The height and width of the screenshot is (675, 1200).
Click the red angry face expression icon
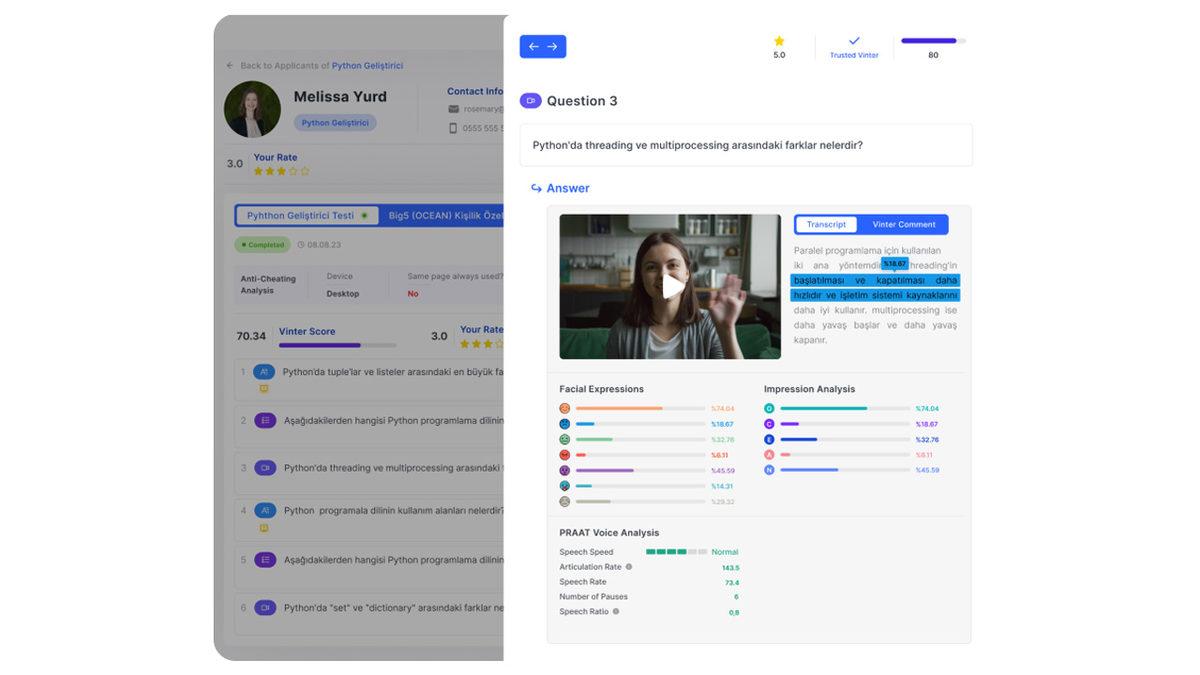565,455
